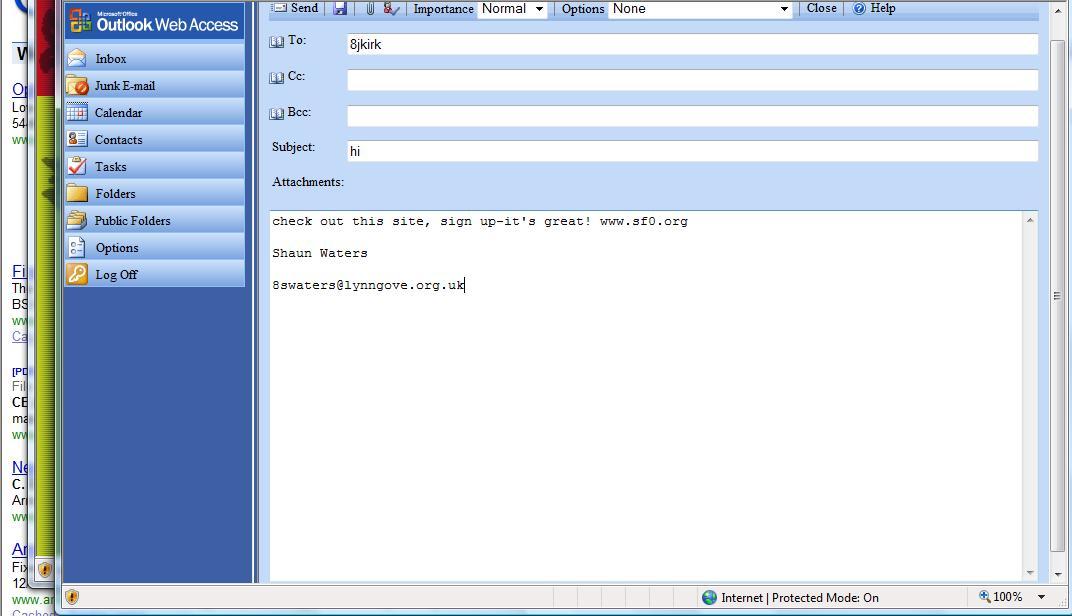Click the paperclip attachment icon

tap(369, 9)
